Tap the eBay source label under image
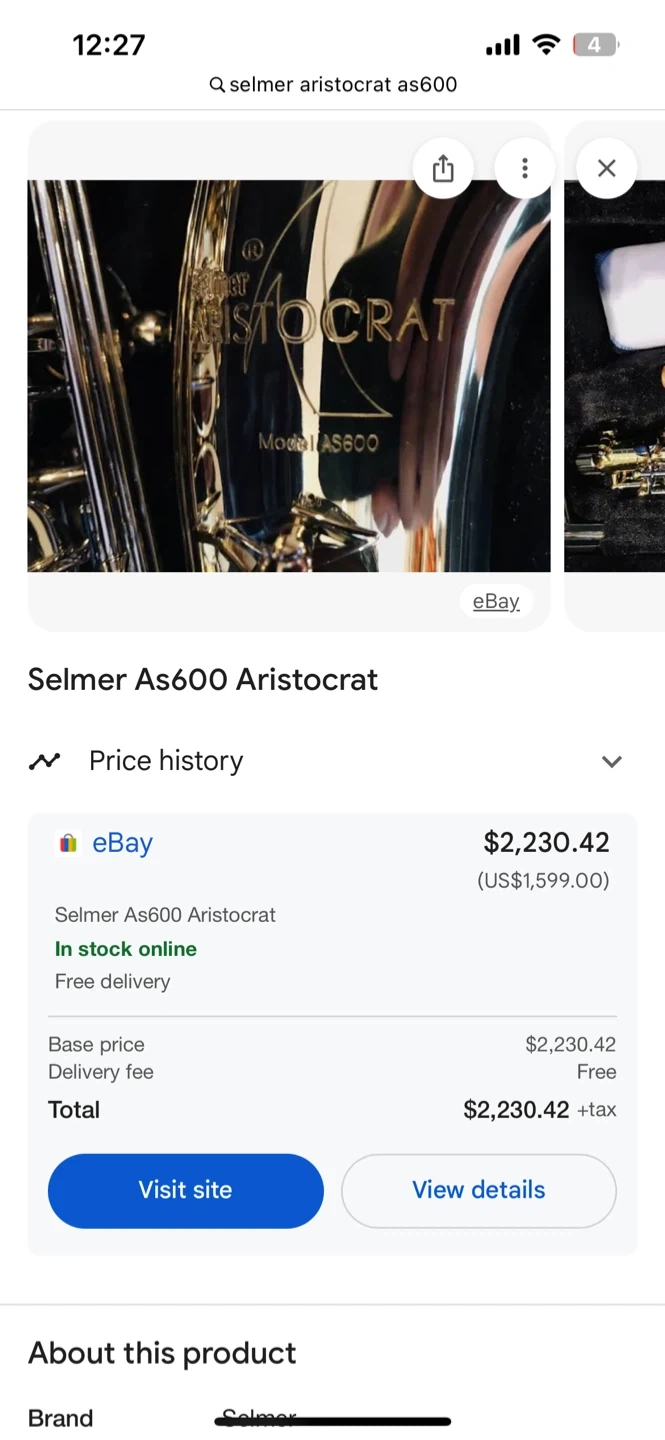The height and width of the screenshot is (1440, 665). point(496,601)
